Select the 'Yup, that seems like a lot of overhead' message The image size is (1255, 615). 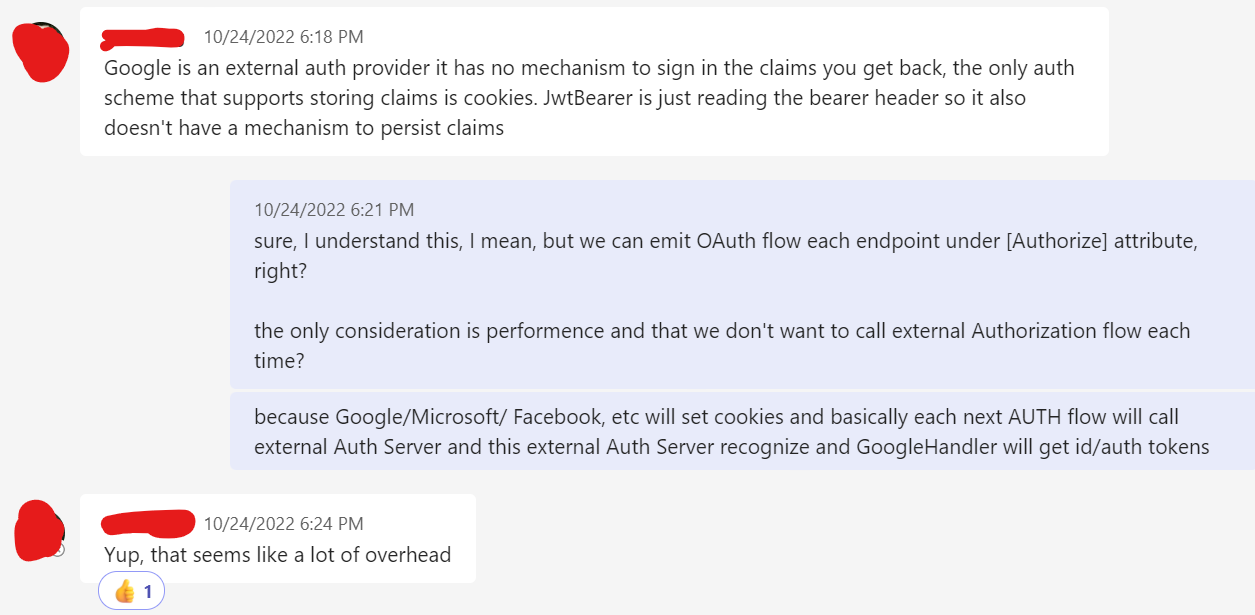click(278, 538)
